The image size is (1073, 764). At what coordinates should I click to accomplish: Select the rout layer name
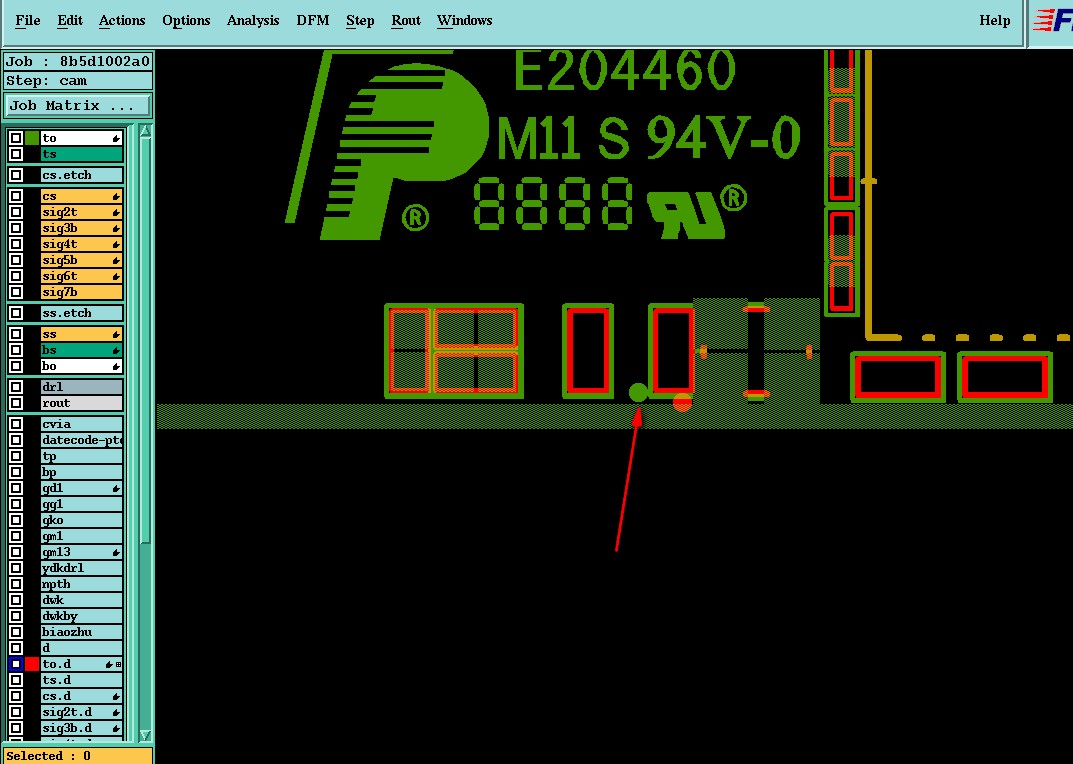tap(81, 403)
